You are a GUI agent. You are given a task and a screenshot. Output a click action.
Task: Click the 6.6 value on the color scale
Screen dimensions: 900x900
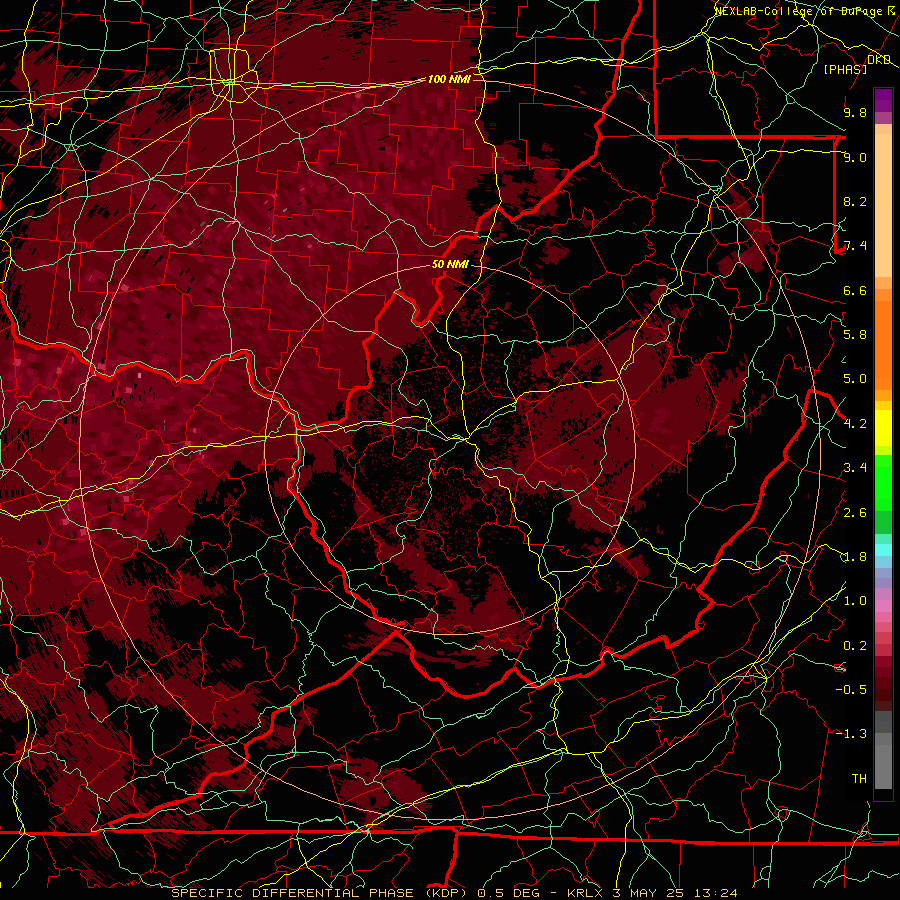855,290
